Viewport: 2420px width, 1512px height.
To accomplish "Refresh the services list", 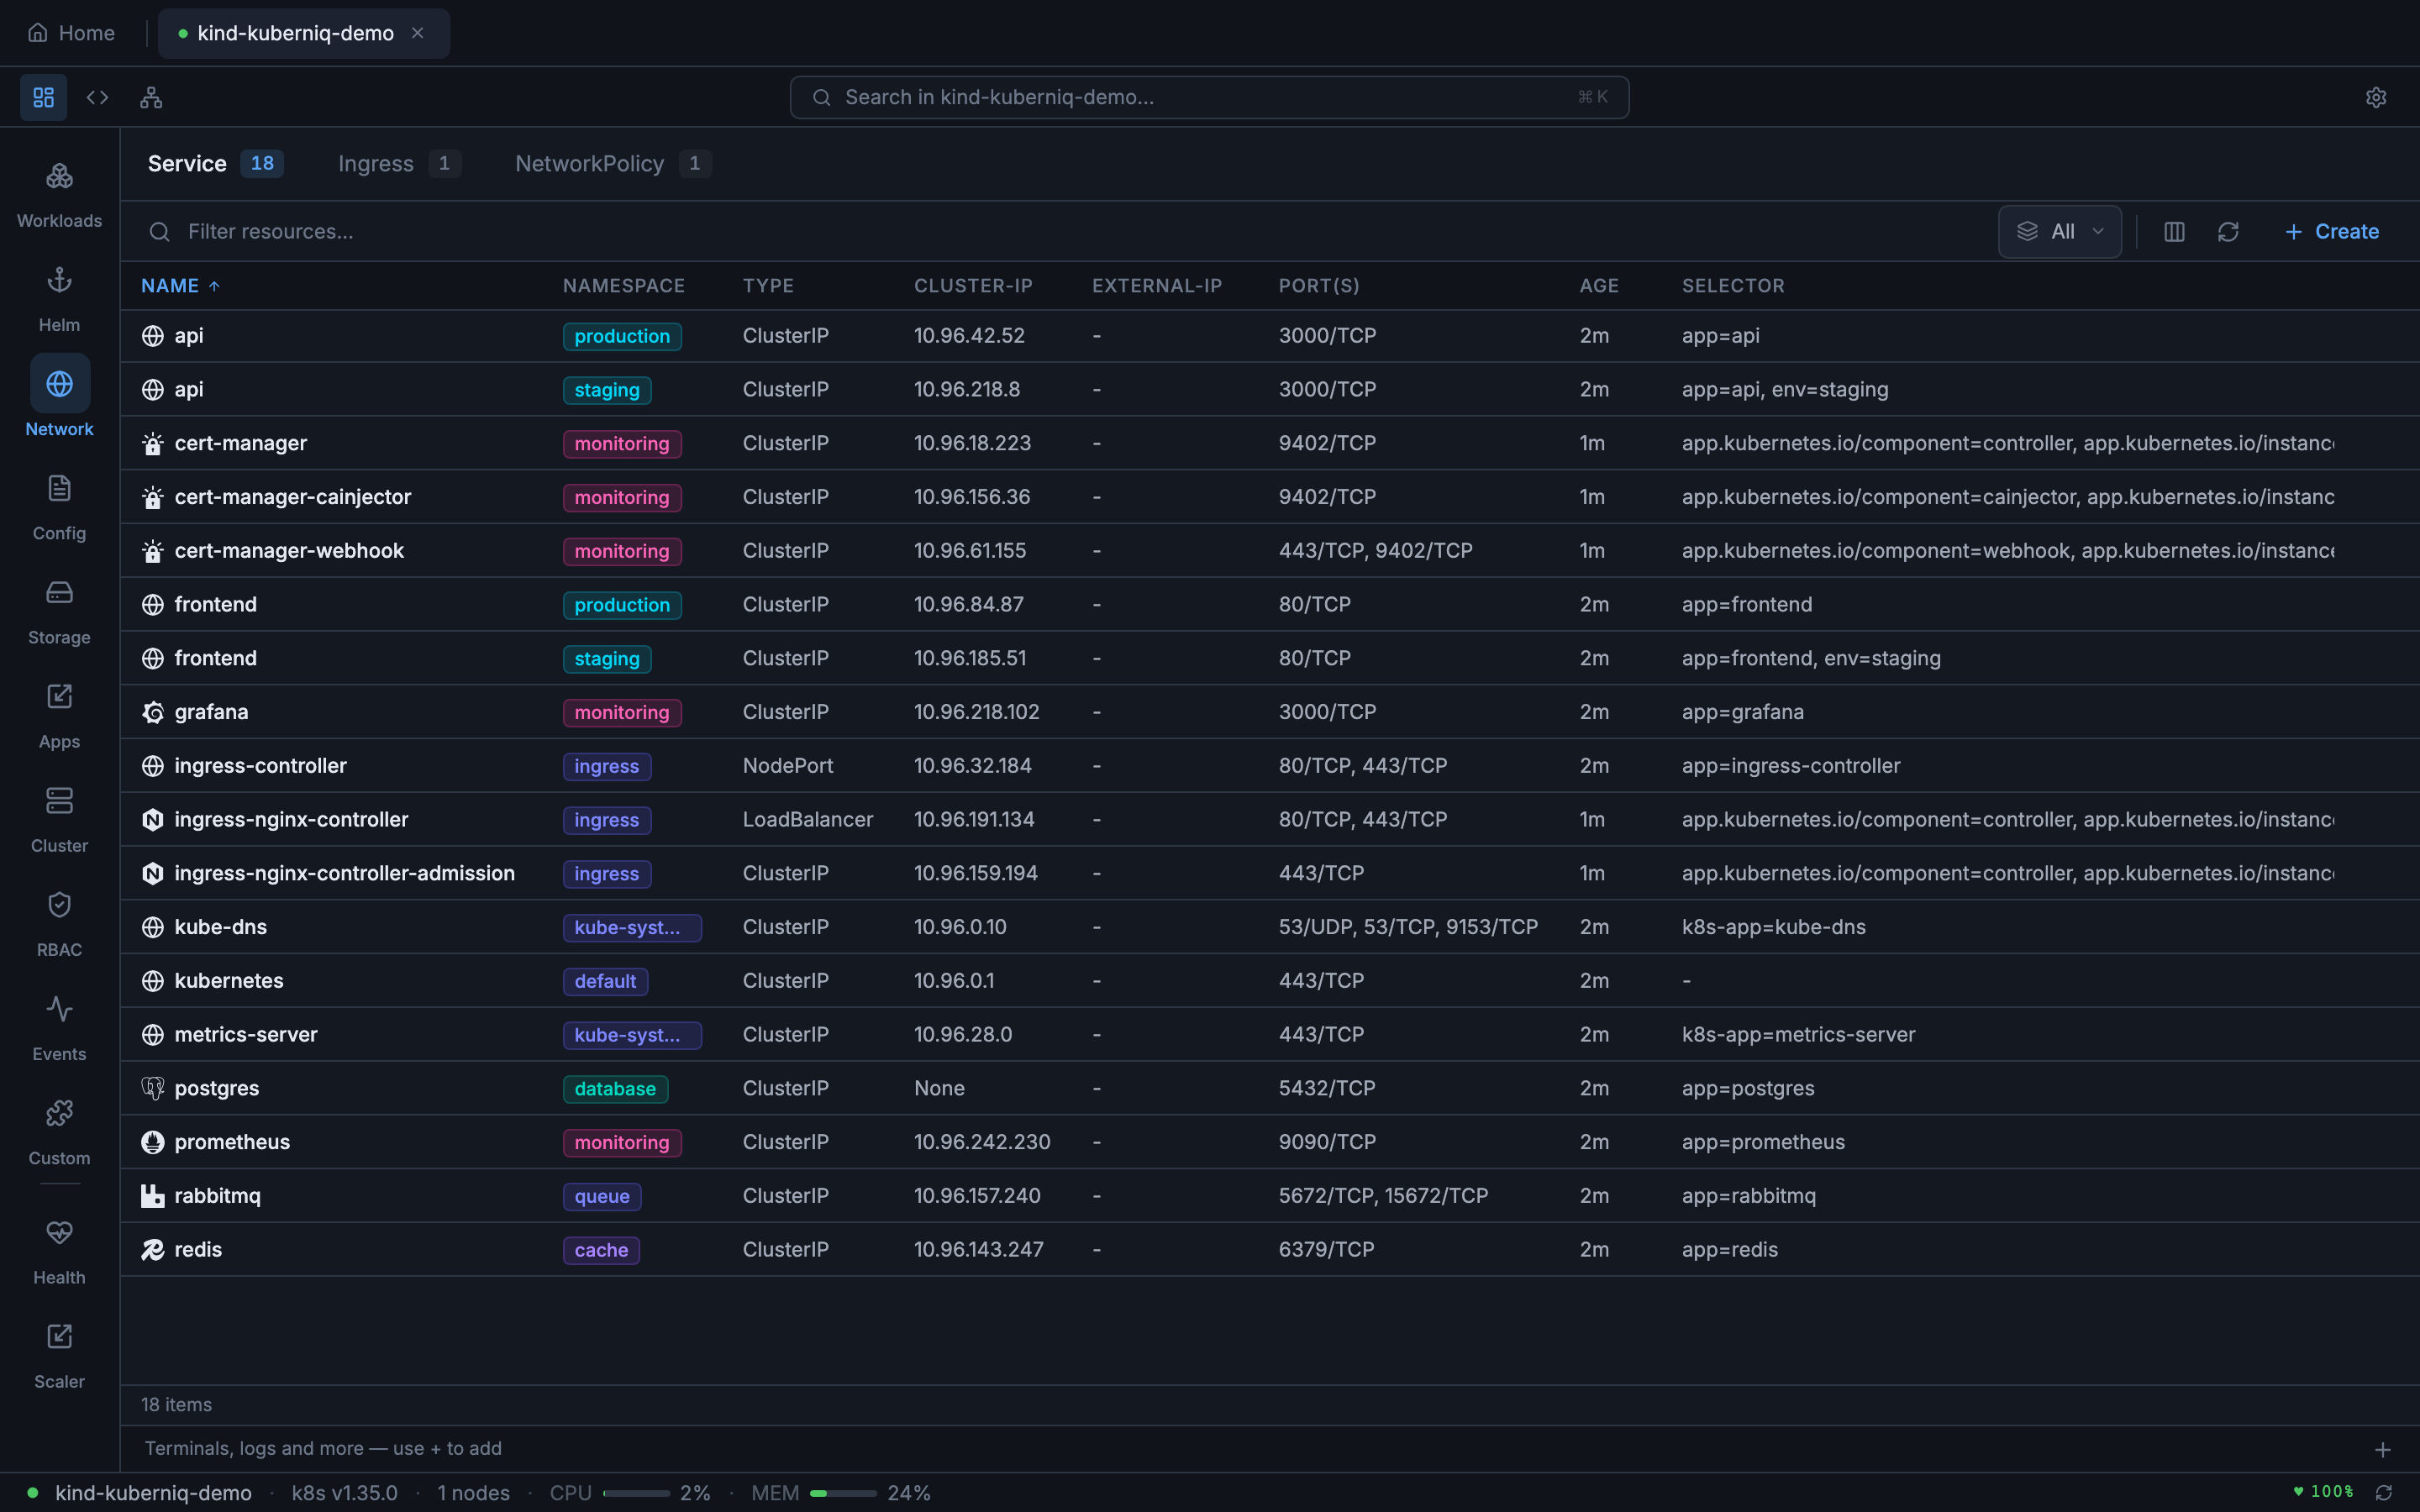I will pos(2229,231).
